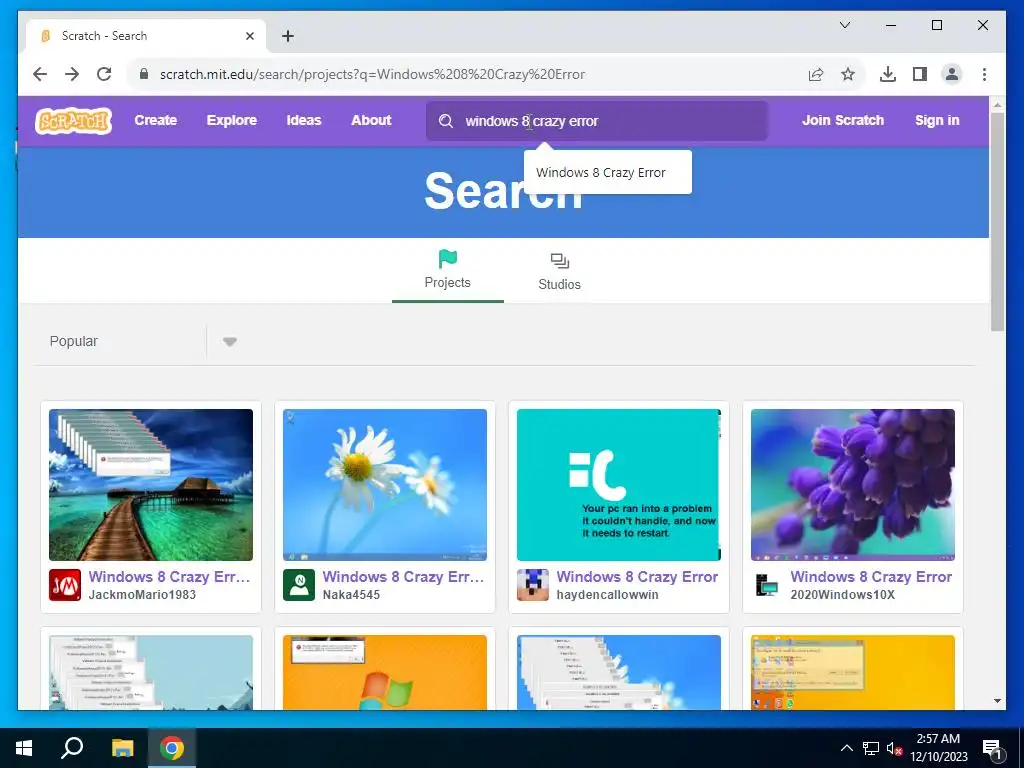The image size is (1024, 768).
Task: Open Windows Start menu
Action: 24,748
